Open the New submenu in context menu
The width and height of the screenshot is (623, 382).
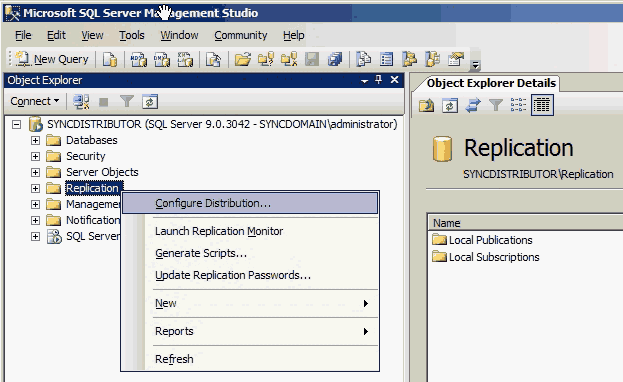point(250,303)
